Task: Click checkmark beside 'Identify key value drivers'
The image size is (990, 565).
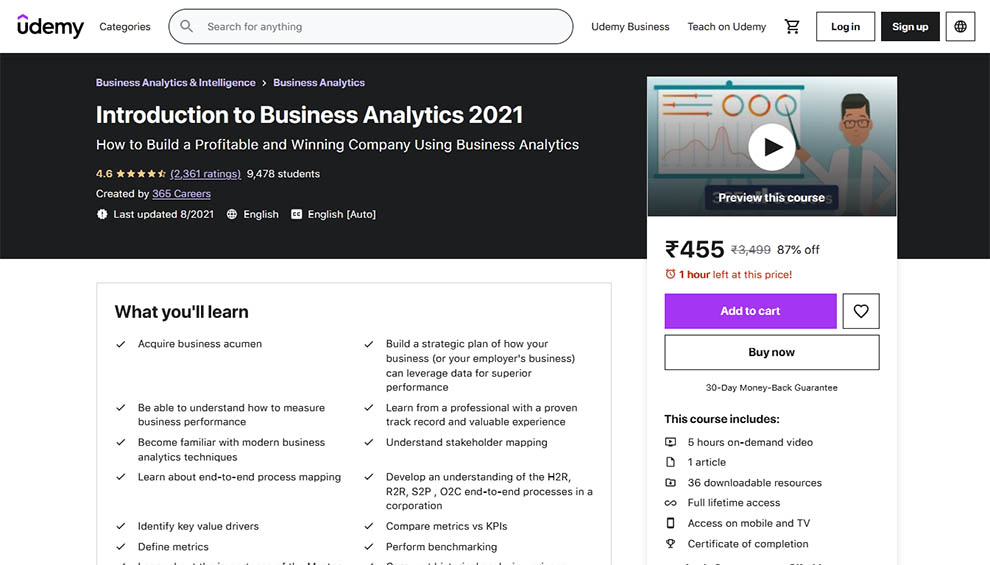Action: [x=121, y=526]
